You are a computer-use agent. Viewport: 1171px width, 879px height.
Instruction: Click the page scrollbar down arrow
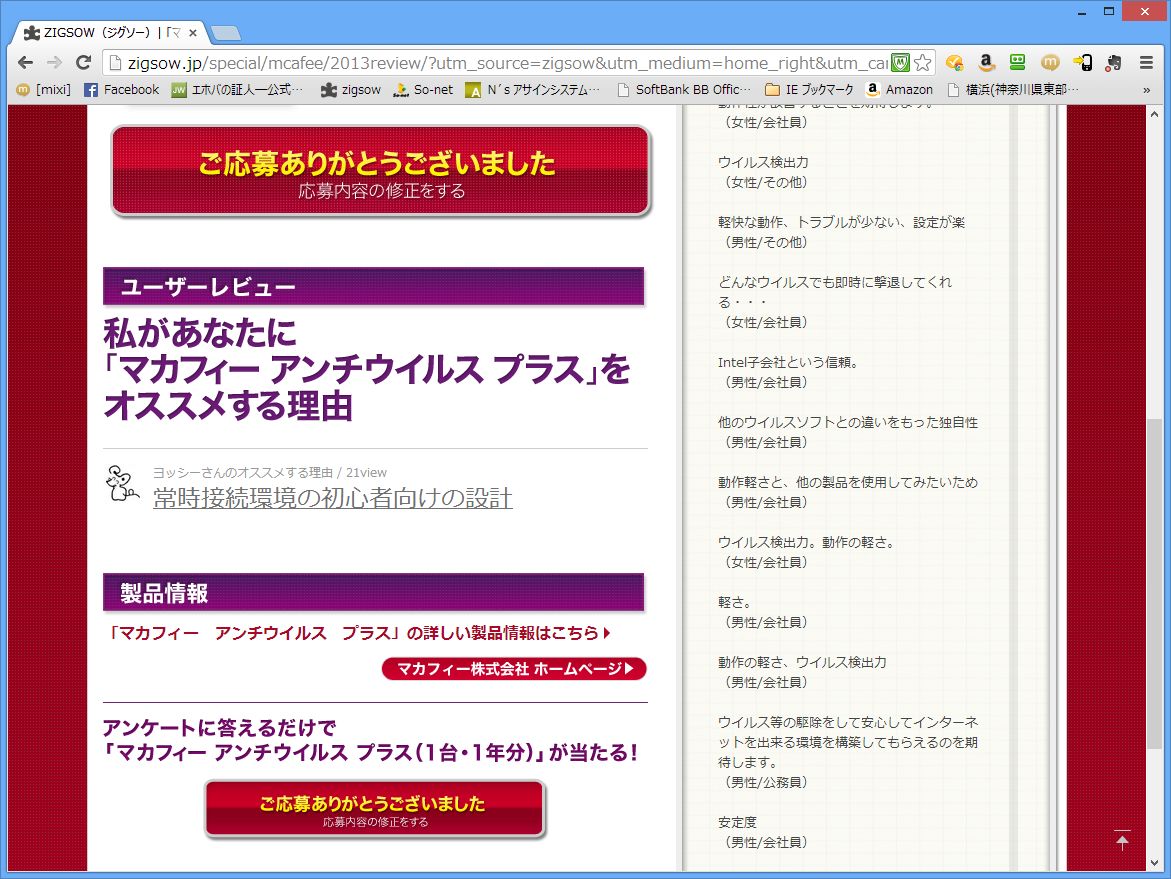tap(1155, 863)
